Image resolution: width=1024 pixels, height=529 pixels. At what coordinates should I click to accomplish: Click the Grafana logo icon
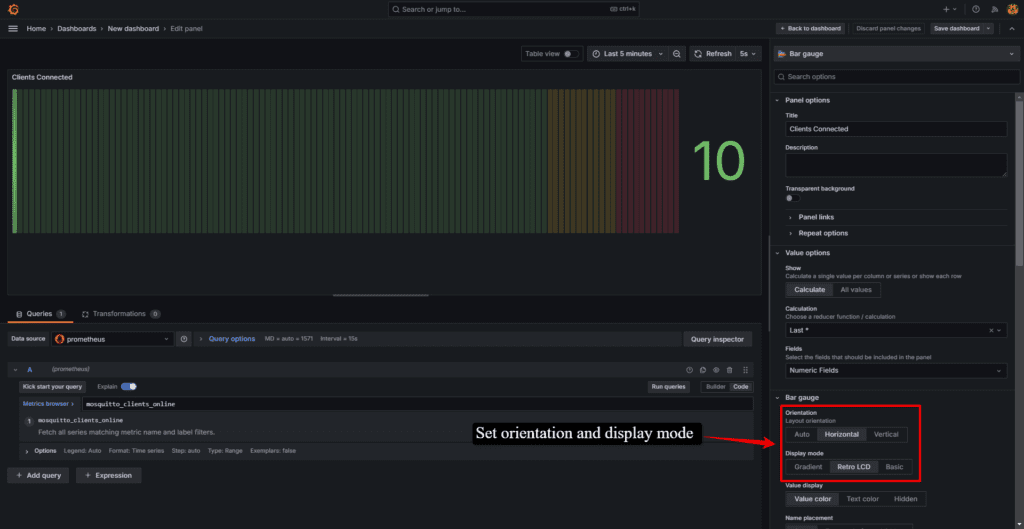point(13,9)
